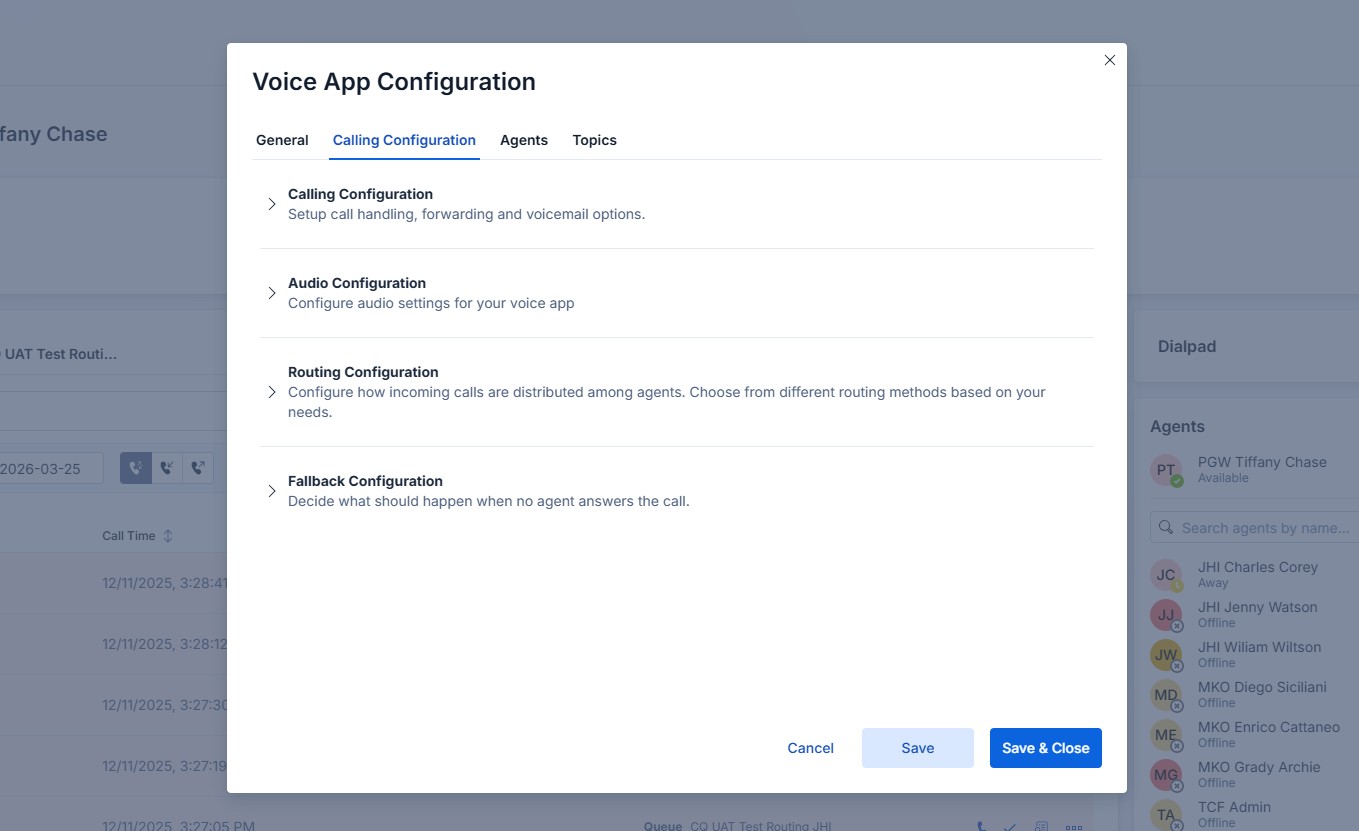Click the Voice App Configuration title
The image size is (1359, 831).
[394, 82]
